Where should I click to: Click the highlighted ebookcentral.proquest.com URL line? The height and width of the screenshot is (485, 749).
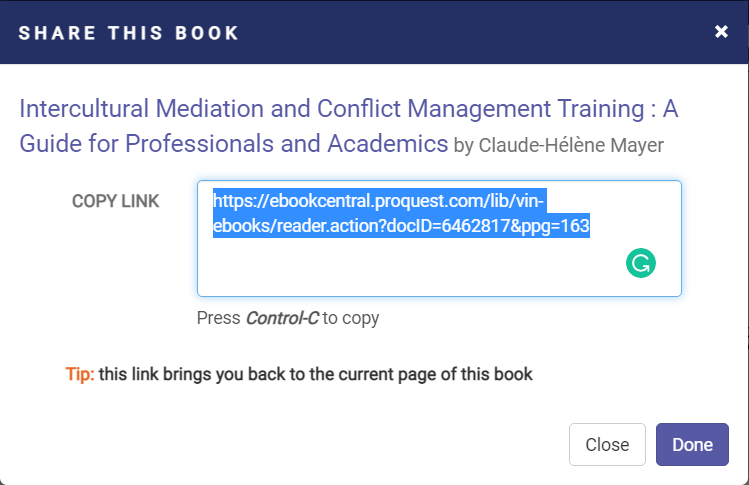tap(379, 199)
